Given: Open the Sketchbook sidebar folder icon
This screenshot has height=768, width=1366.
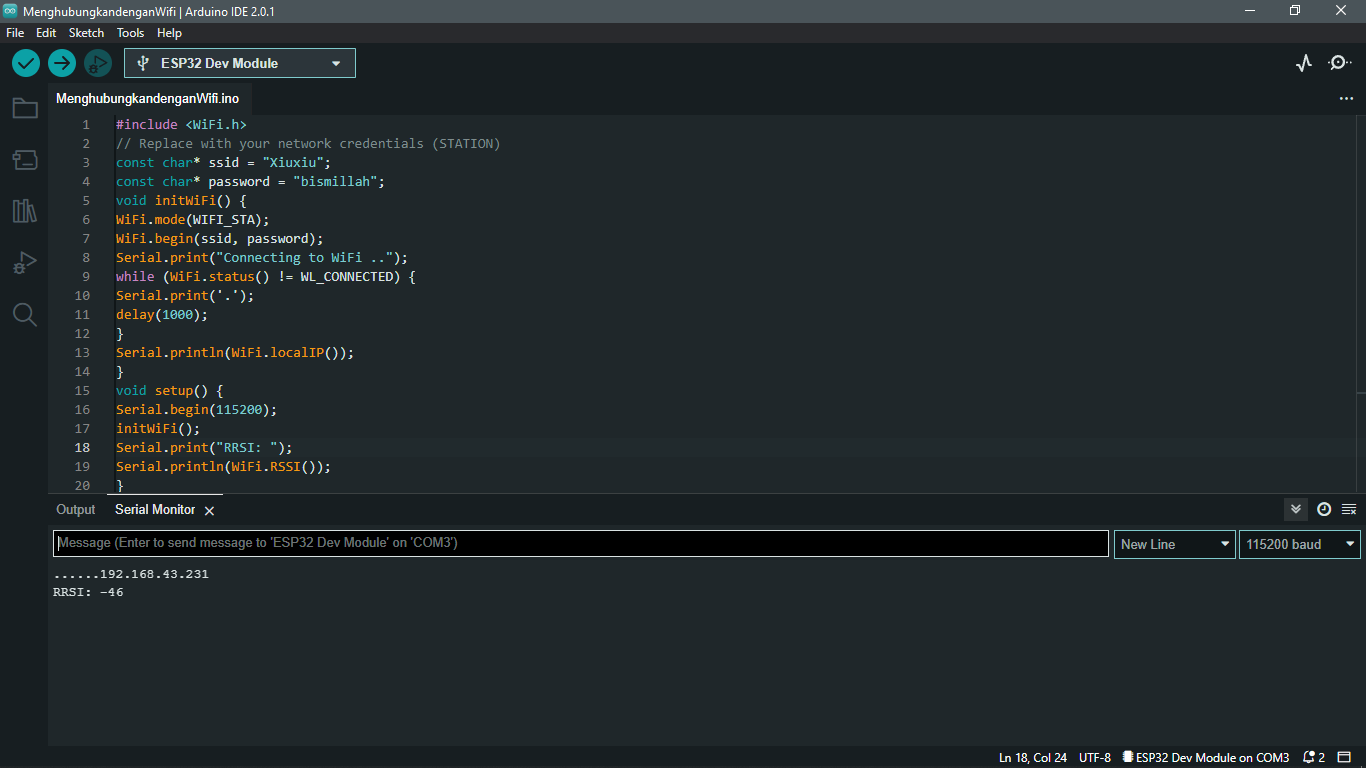Looking at the screenshot, I should (x=24, y=109).
